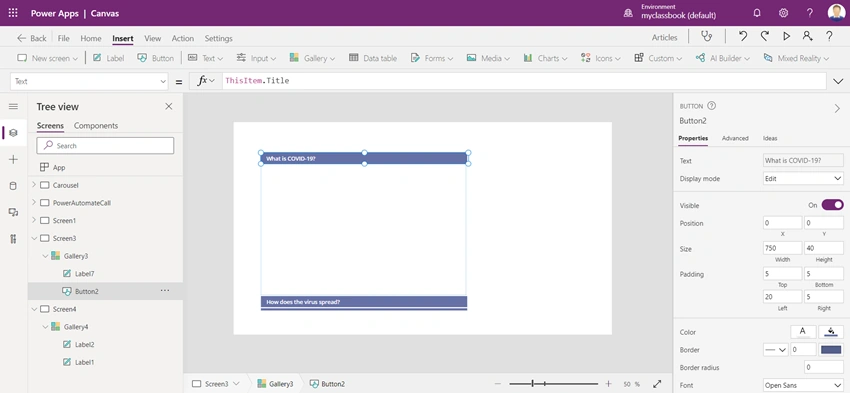Zoom out with the minus icon
850x393 pixels.
coord(498,384)
